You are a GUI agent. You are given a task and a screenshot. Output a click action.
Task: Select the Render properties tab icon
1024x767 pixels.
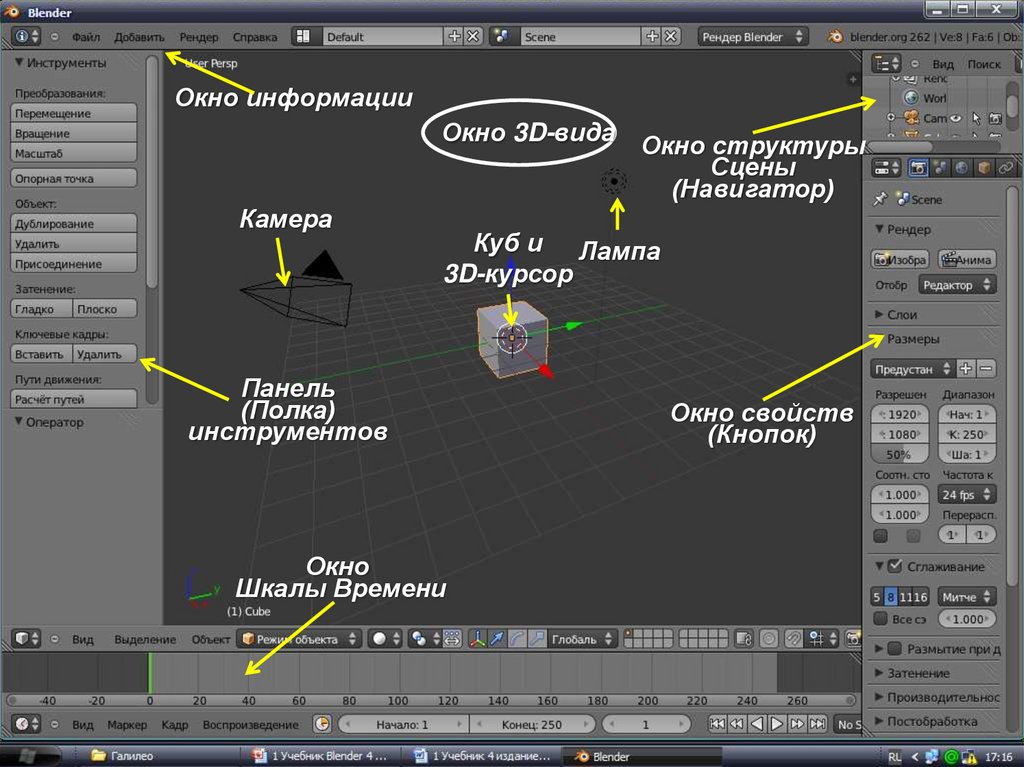tap(918, 168)
